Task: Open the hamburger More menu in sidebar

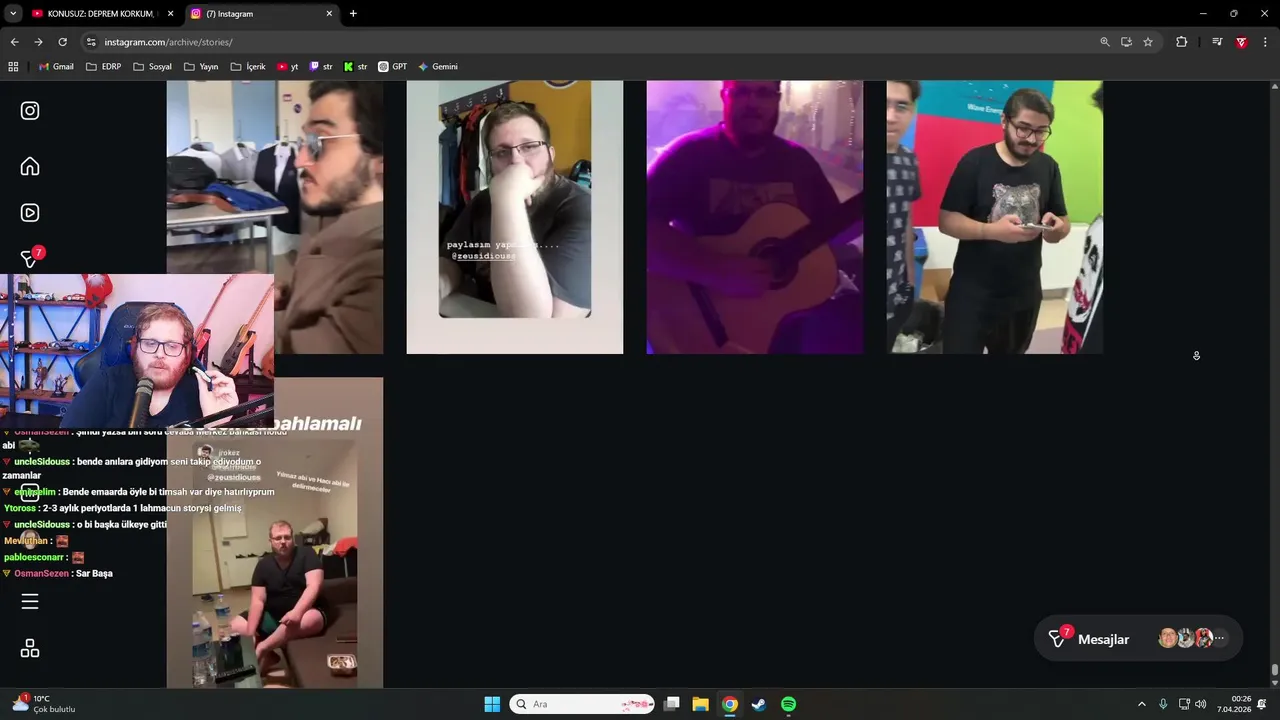Action: click(30, 601)
